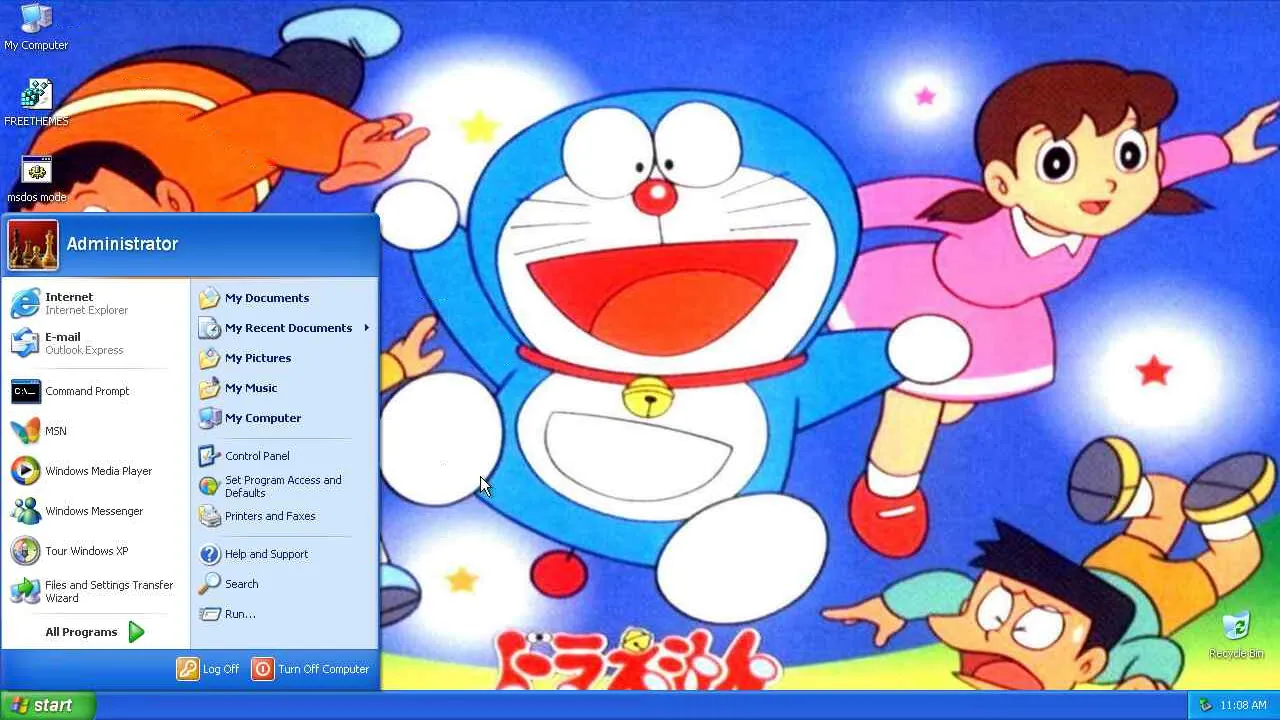This screenshot has height=720, width=1280.
Task: Open Files and Settings Transfer Wizard
Action: (x=96, y=591)
